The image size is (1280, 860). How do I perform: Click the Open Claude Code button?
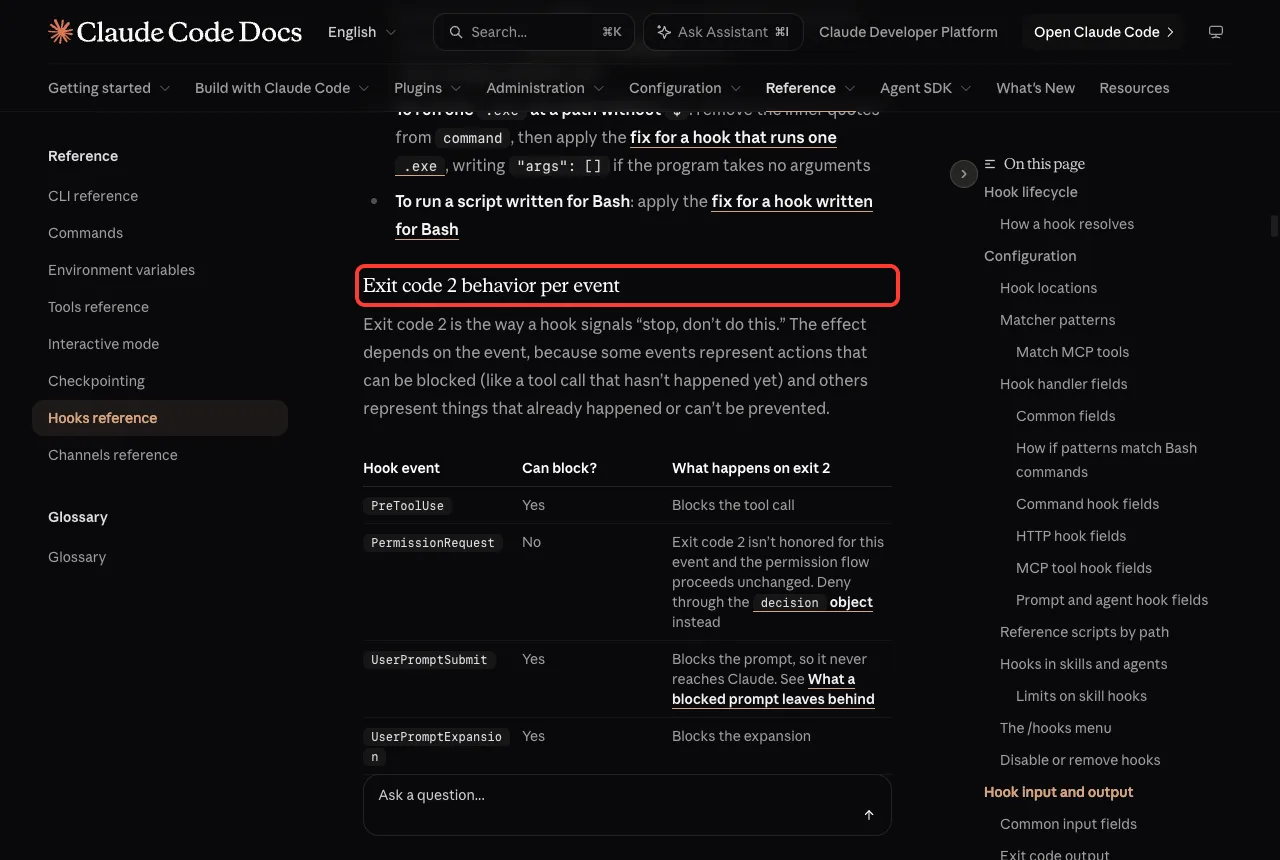pyautogui.click(x=1103, y=32)
